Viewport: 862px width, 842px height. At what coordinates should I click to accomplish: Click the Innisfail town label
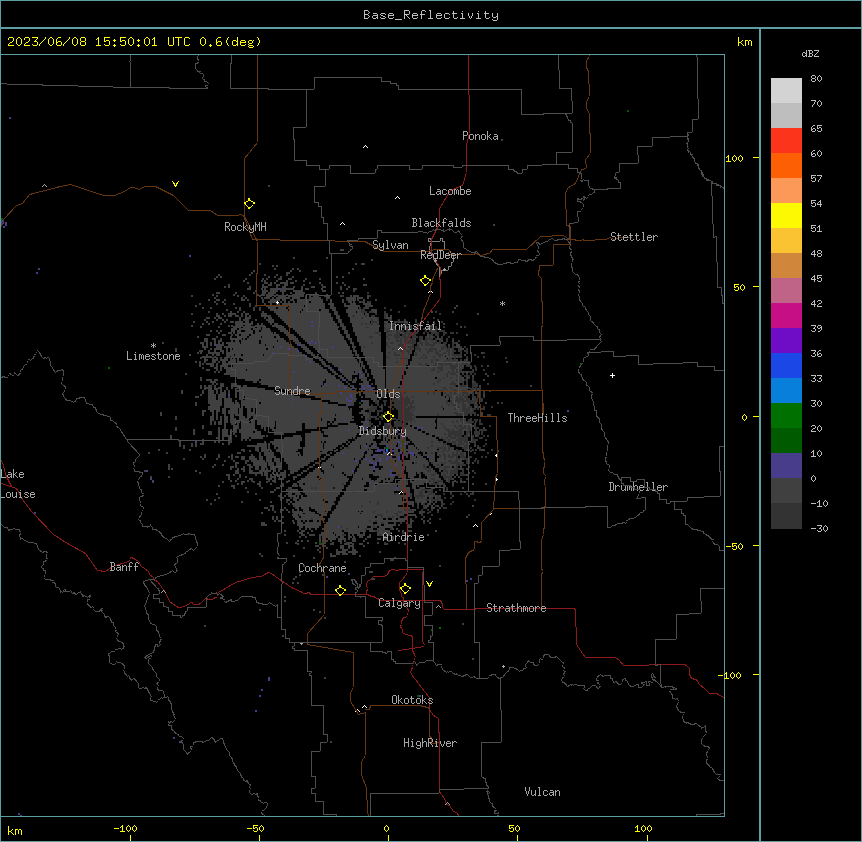click(416, 326)
